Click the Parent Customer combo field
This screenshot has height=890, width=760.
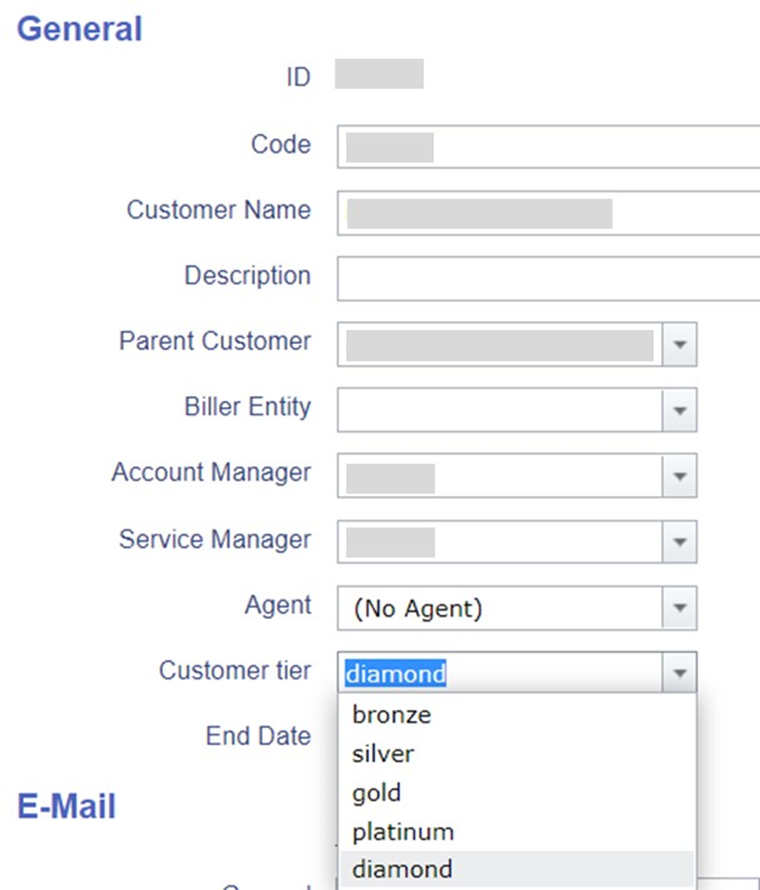(500, 344)
